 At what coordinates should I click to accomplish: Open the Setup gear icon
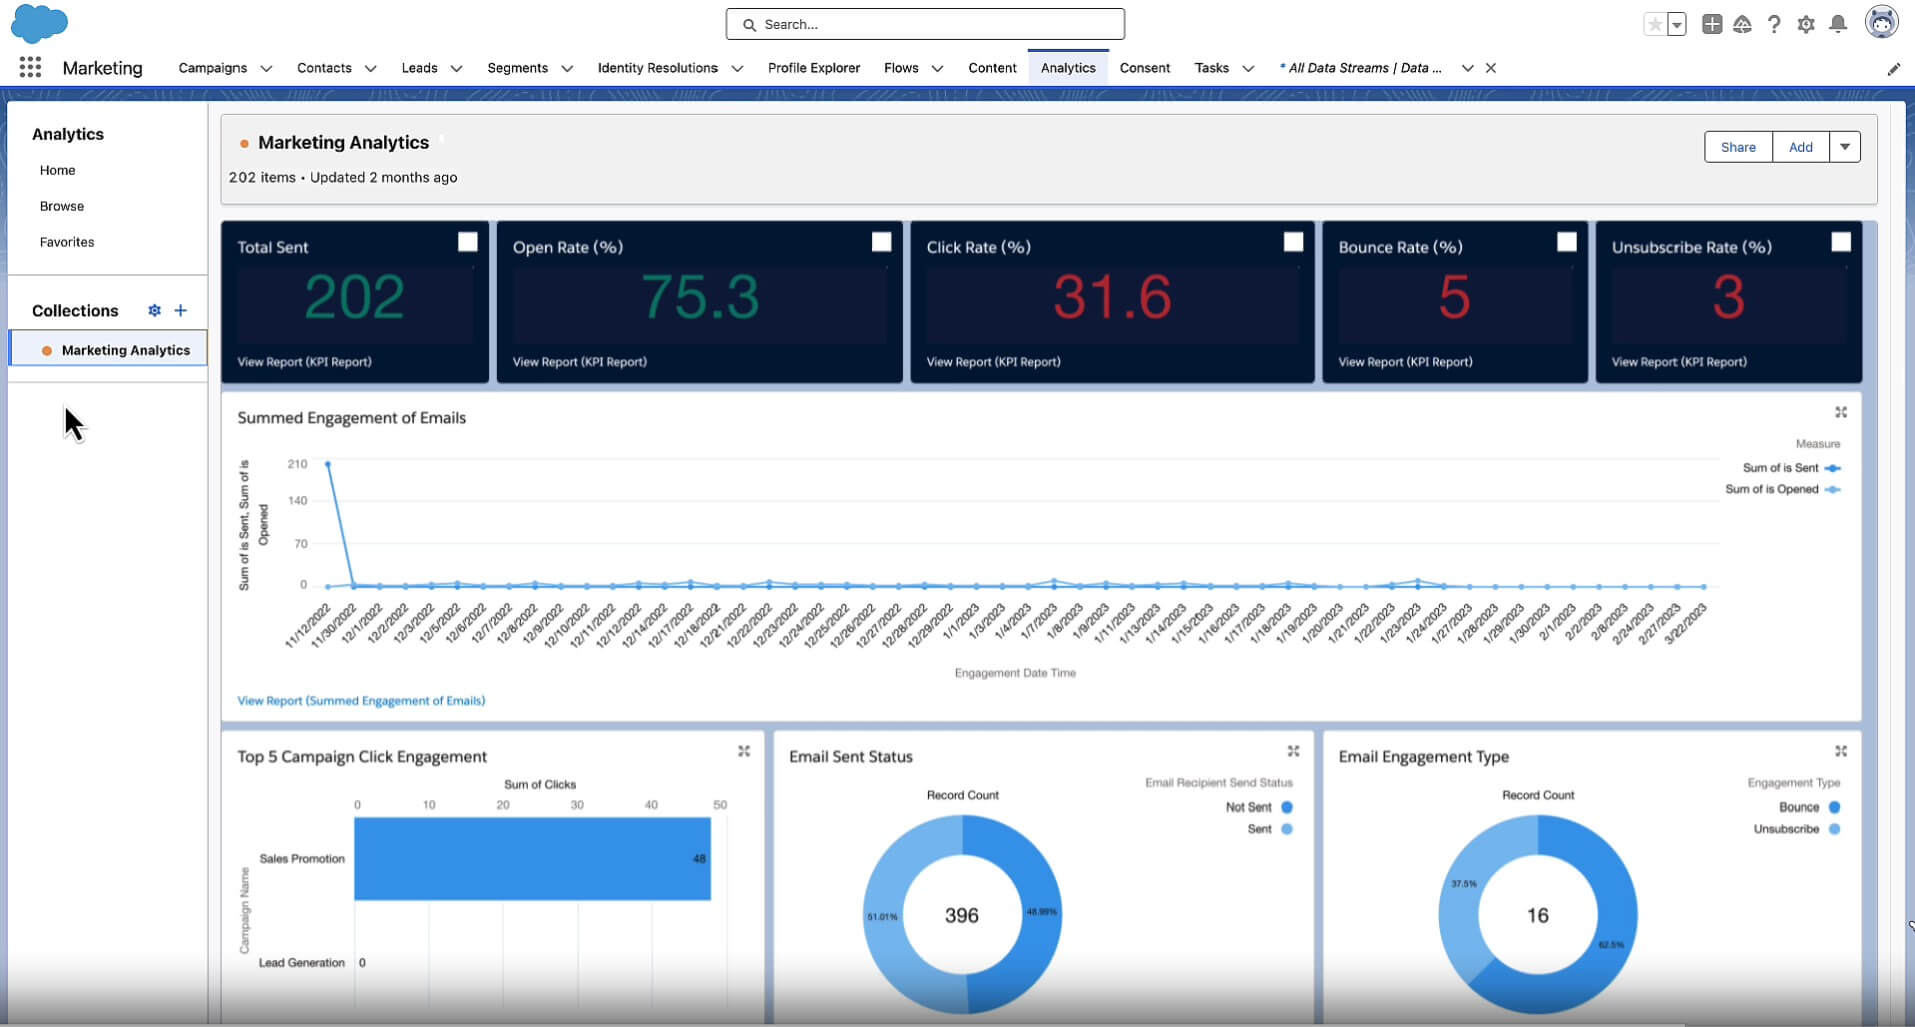coord(1806,24)
